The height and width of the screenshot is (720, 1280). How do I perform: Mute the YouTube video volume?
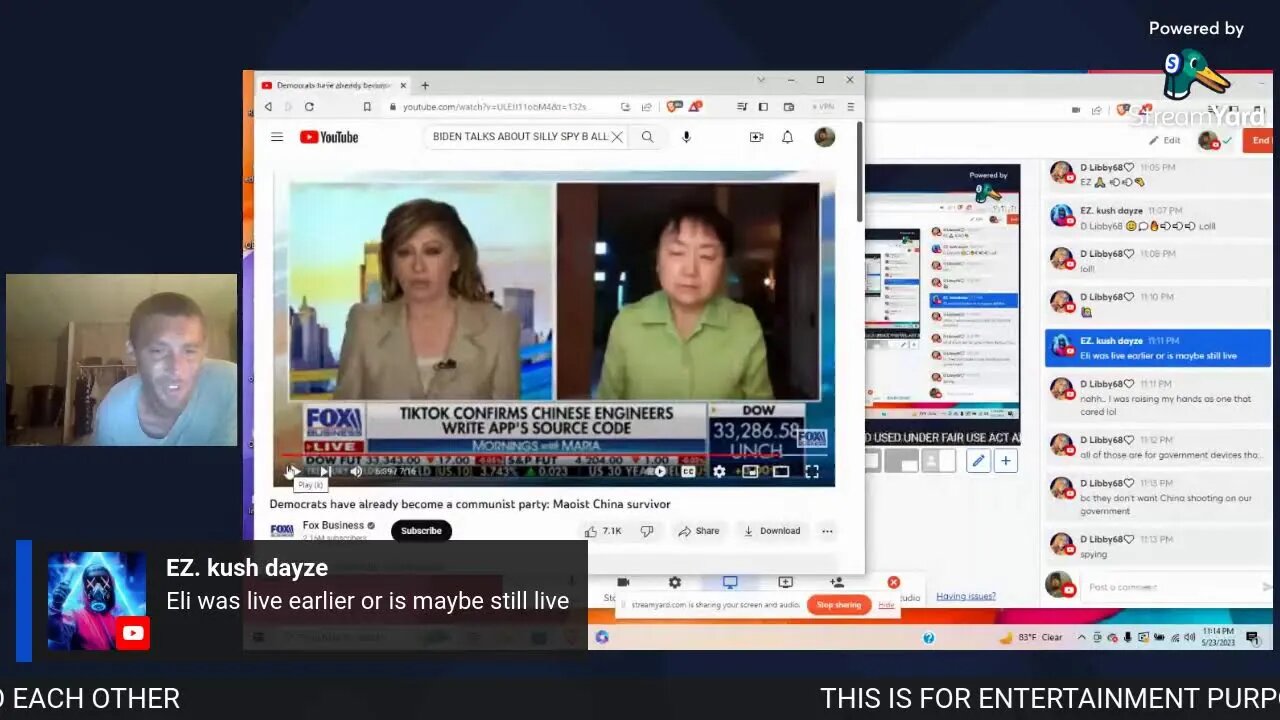click(356, 472)
